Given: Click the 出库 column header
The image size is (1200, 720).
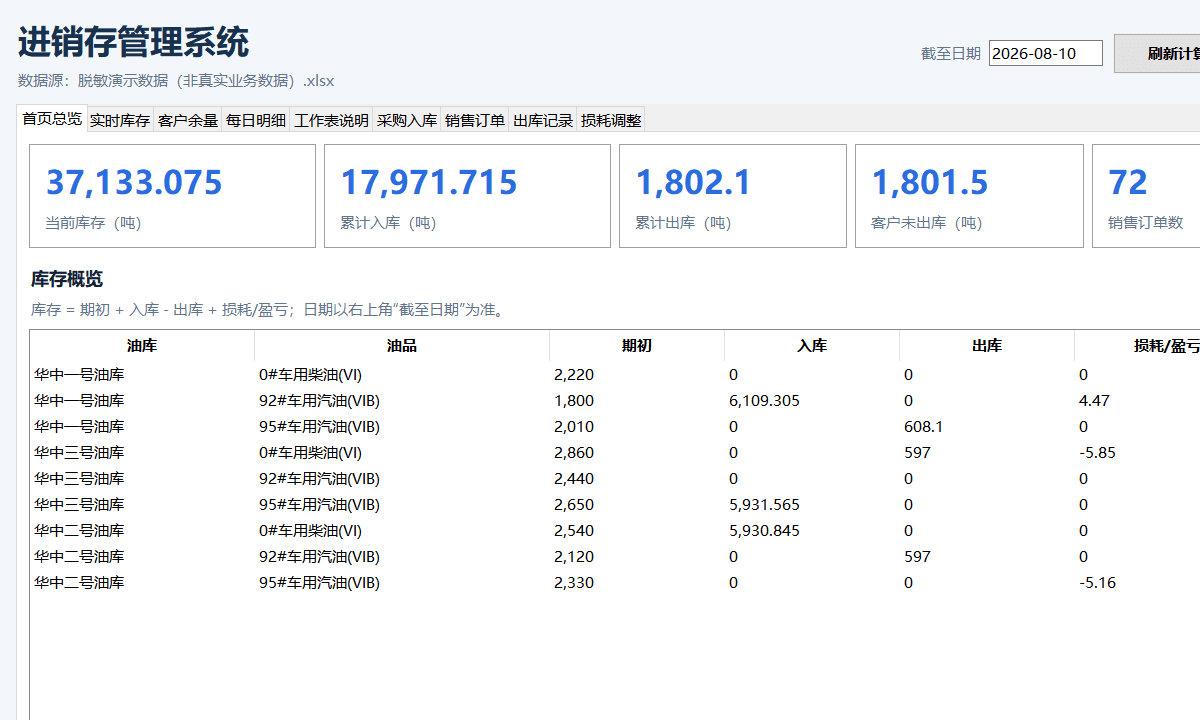Looking at the screenshot, I should coord(987,346).
